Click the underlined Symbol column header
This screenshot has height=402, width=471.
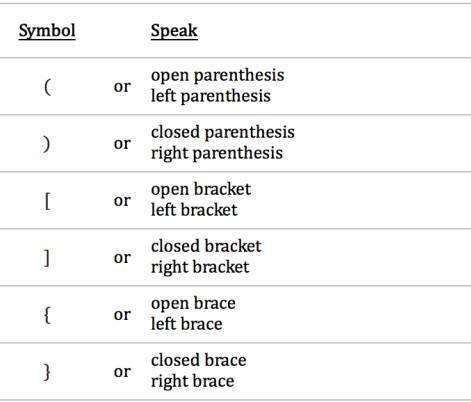47,31
